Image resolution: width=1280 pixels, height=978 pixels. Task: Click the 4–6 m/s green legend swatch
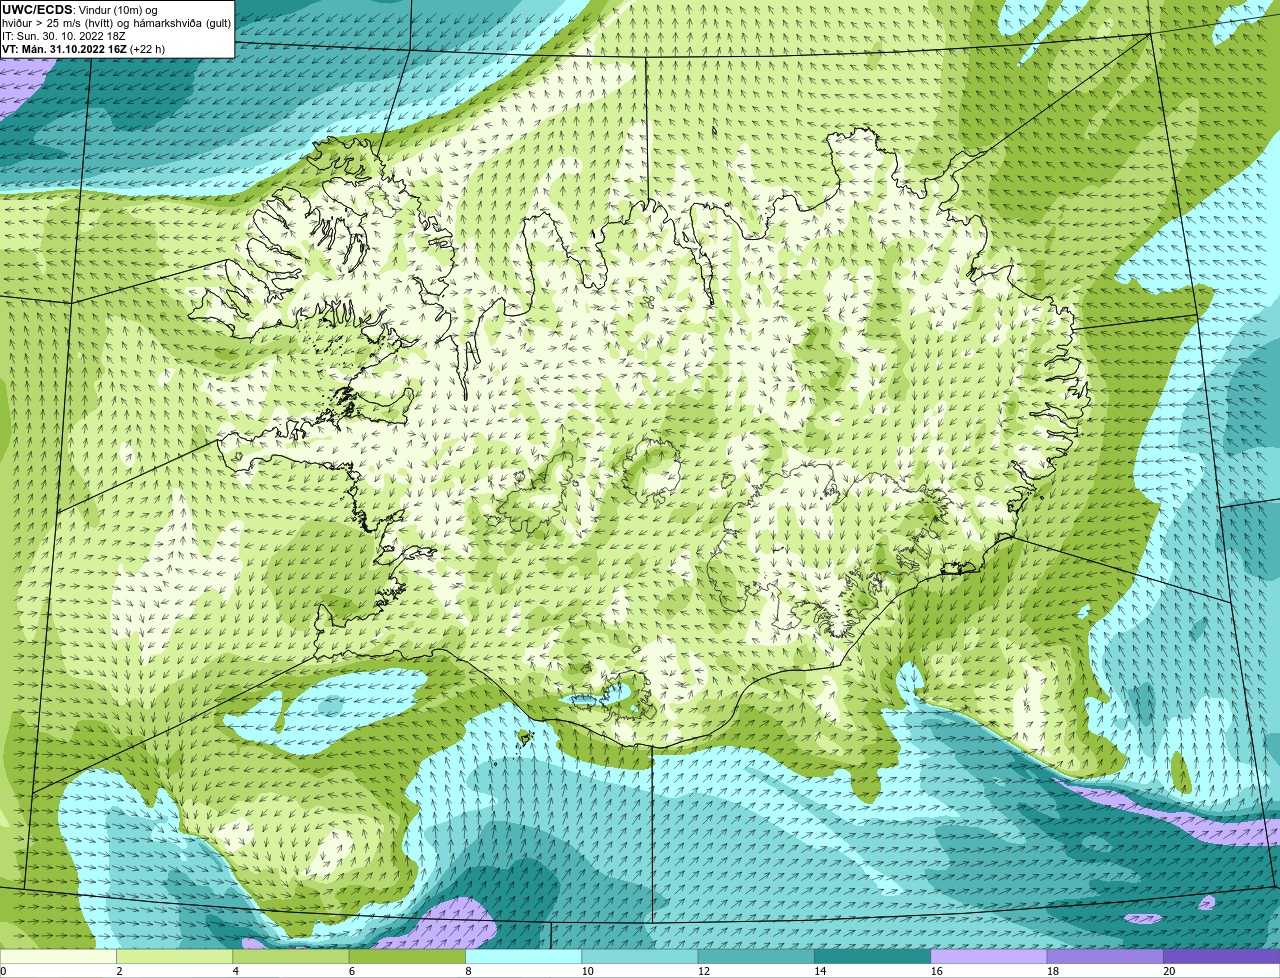291,956
